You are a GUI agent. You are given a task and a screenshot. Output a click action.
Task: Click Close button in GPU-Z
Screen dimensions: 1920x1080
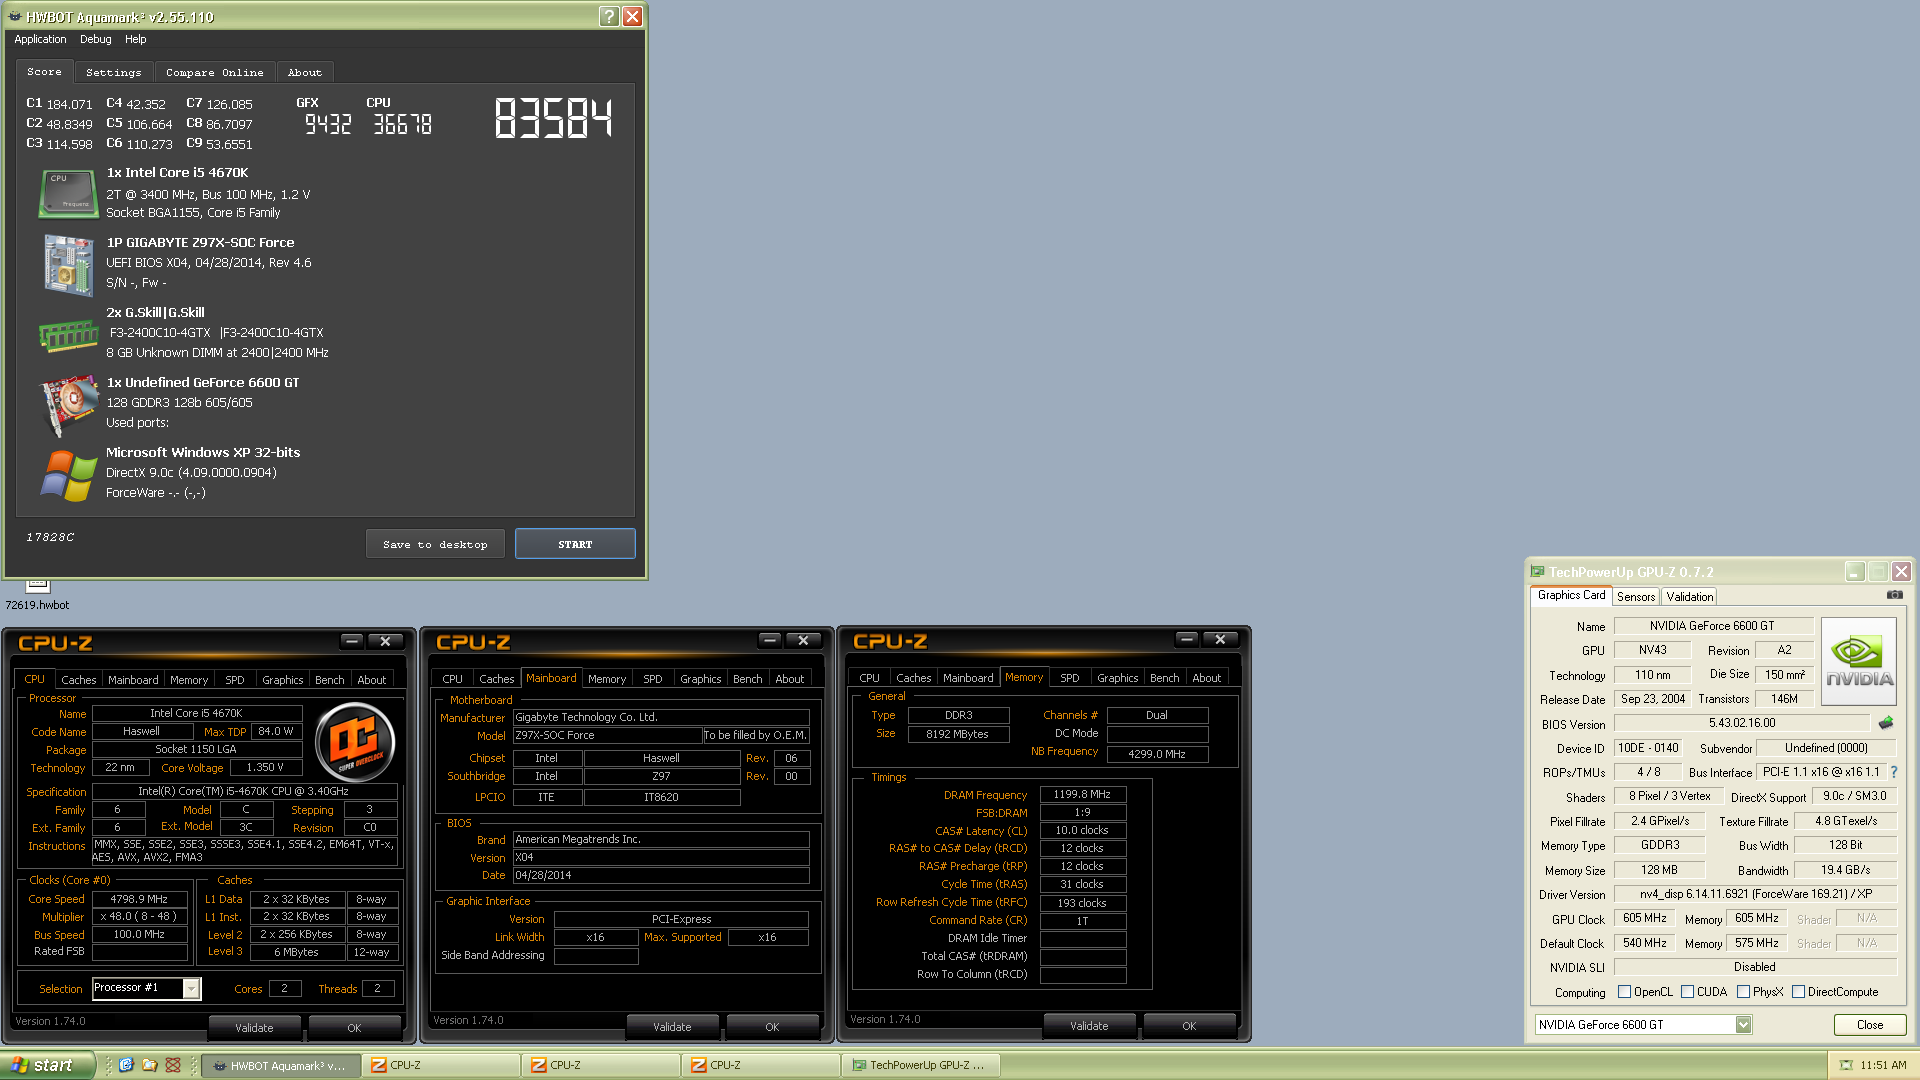pos(1870,1024)
